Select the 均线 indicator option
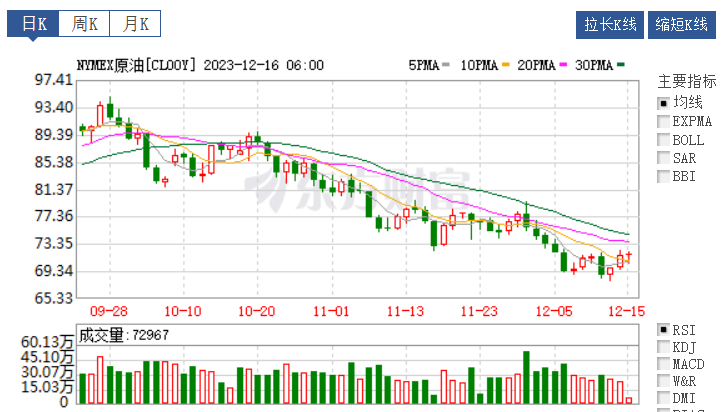This screenshot has width=724, height=412. click(x=663, y=102)
